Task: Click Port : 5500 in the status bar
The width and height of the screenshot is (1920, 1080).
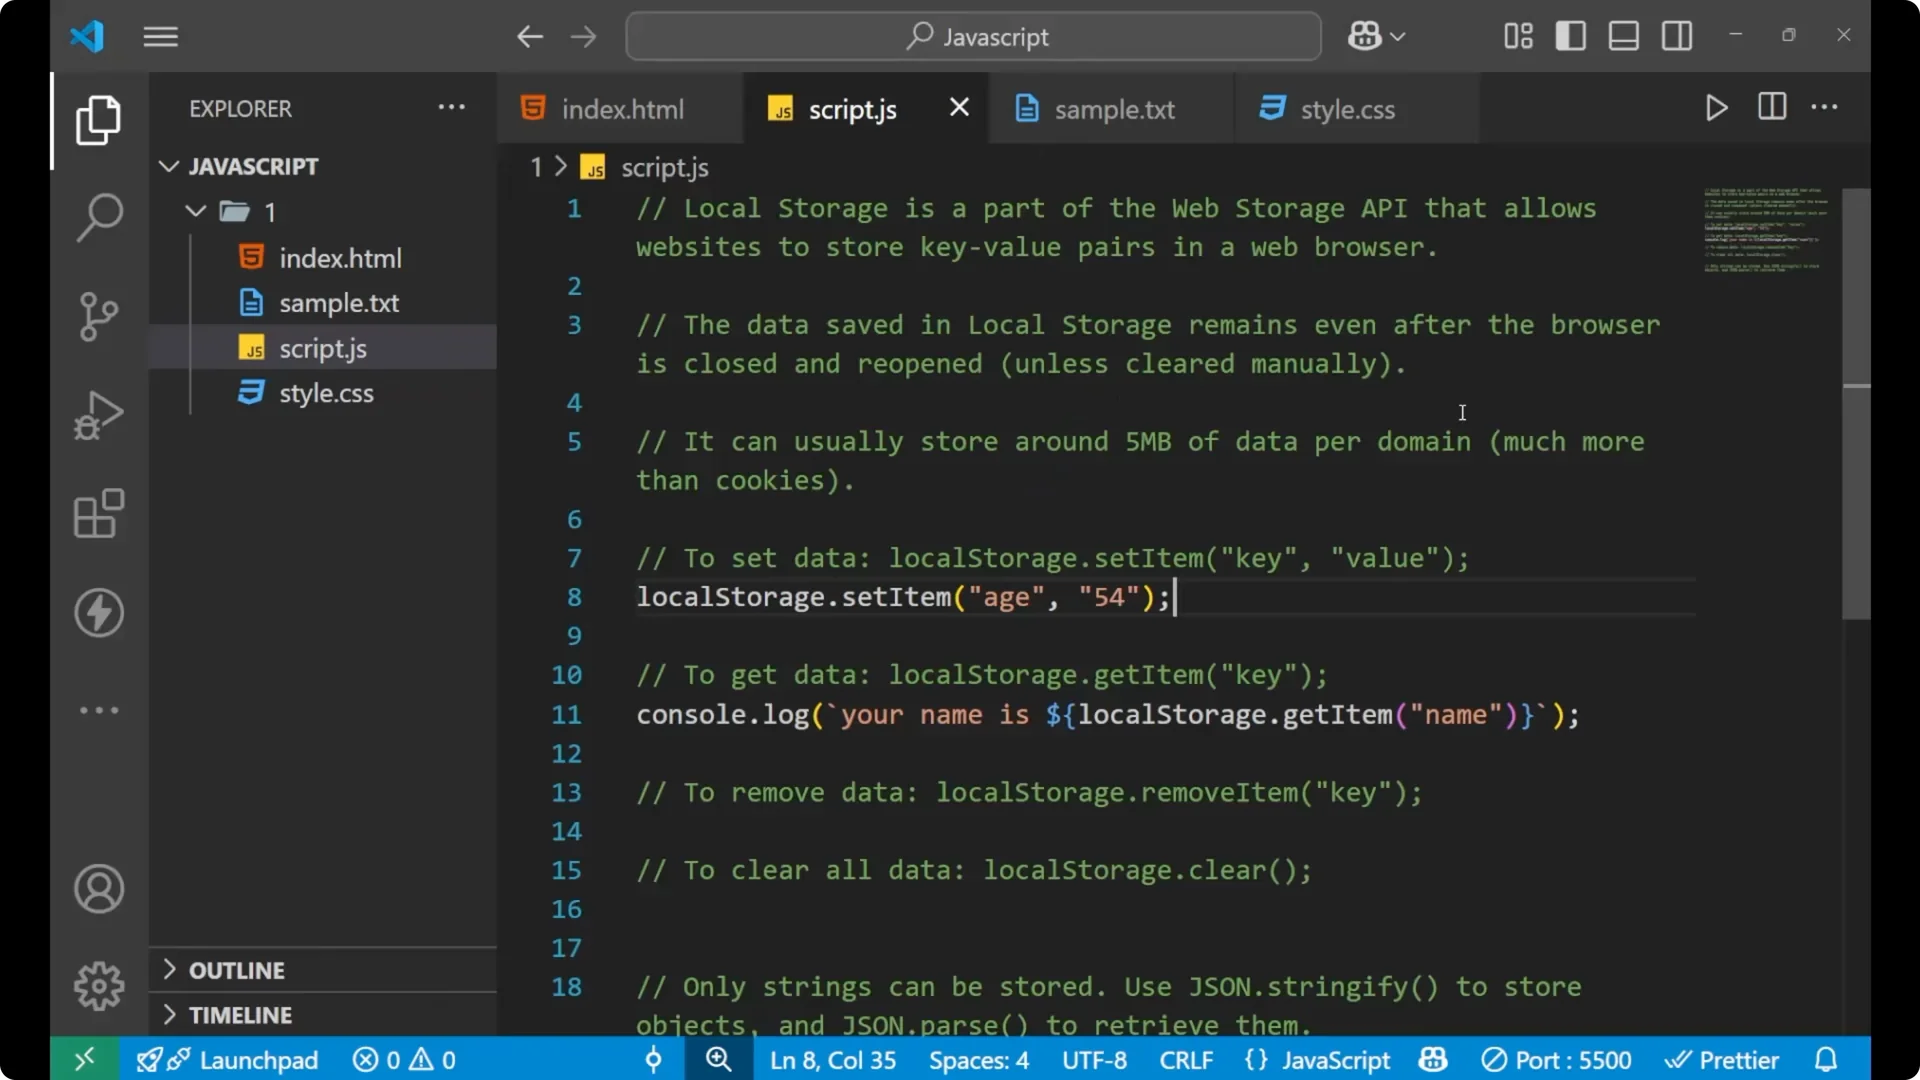Action: (1557, 1059)
